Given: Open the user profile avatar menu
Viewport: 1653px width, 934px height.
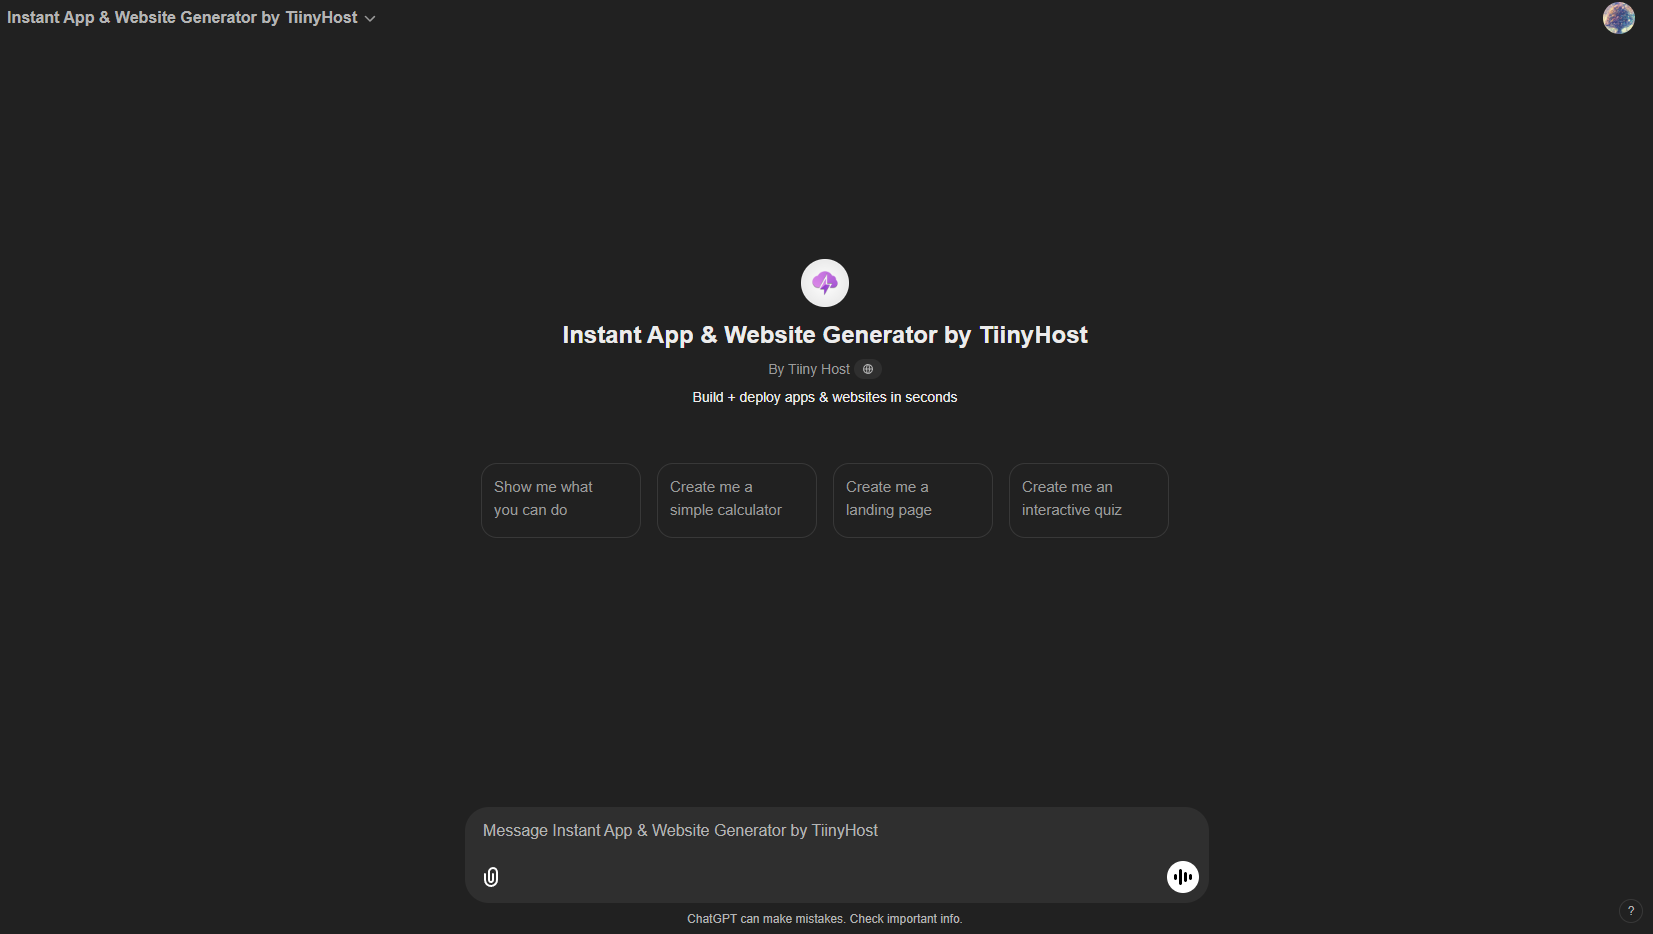Looking at the screenshot, I should pos(1618,18).
